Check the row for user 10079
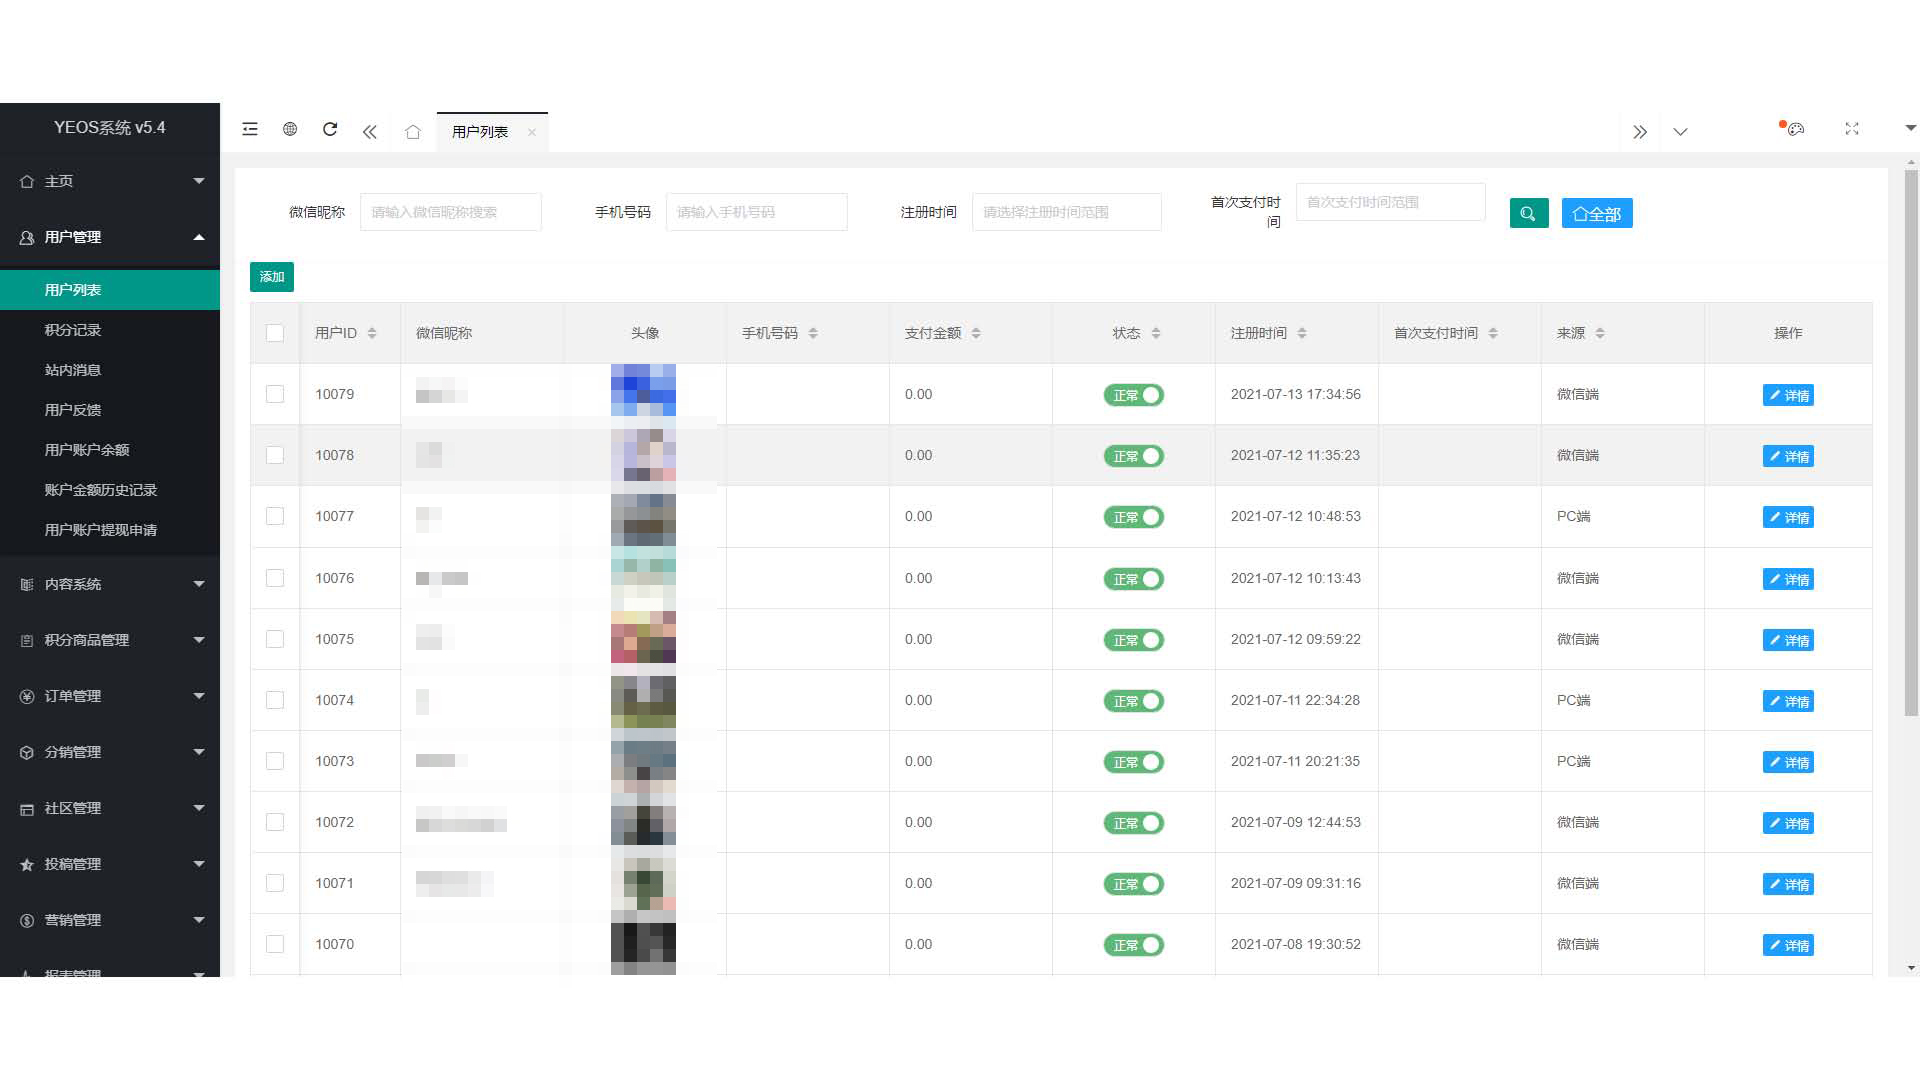The height and width of the screenshot is (1080, 1920). coord(275,394)
